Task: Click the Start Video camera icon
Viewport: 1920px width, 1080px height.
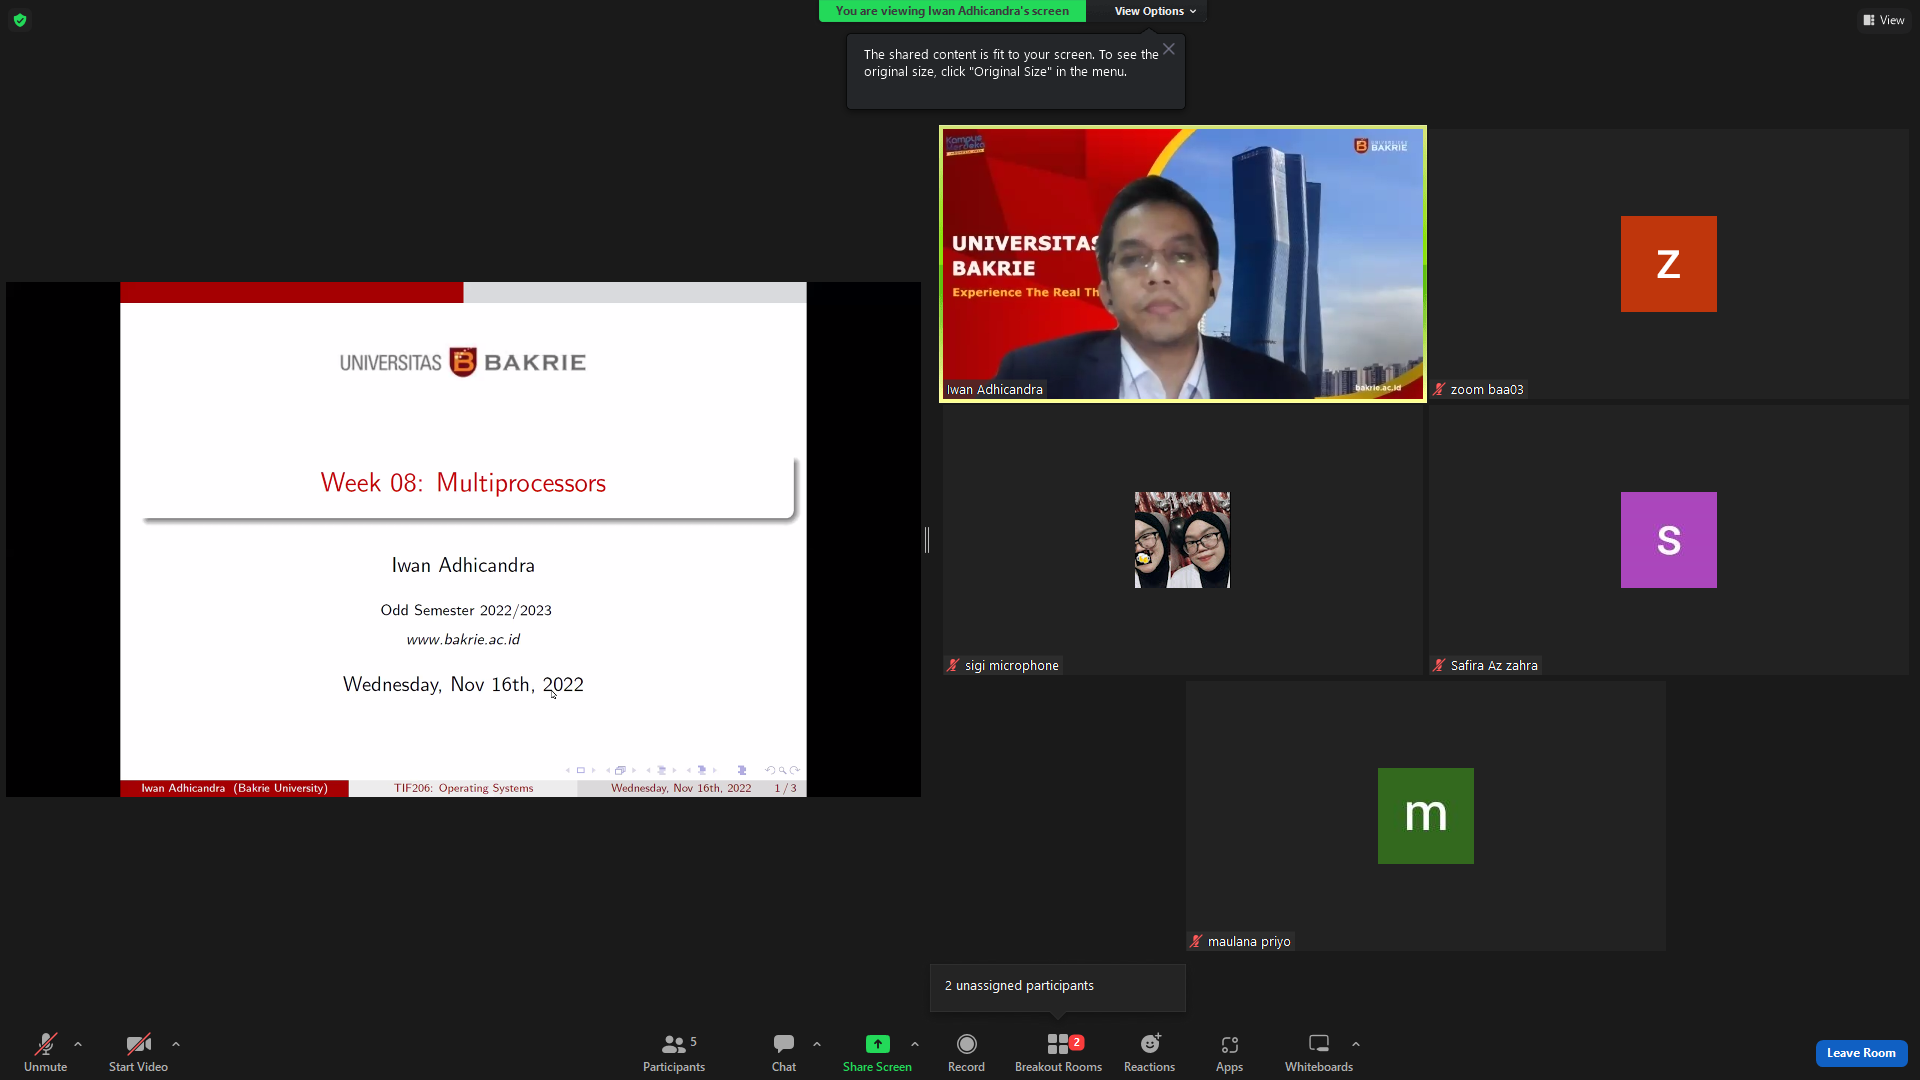Action: (138, 1044)
